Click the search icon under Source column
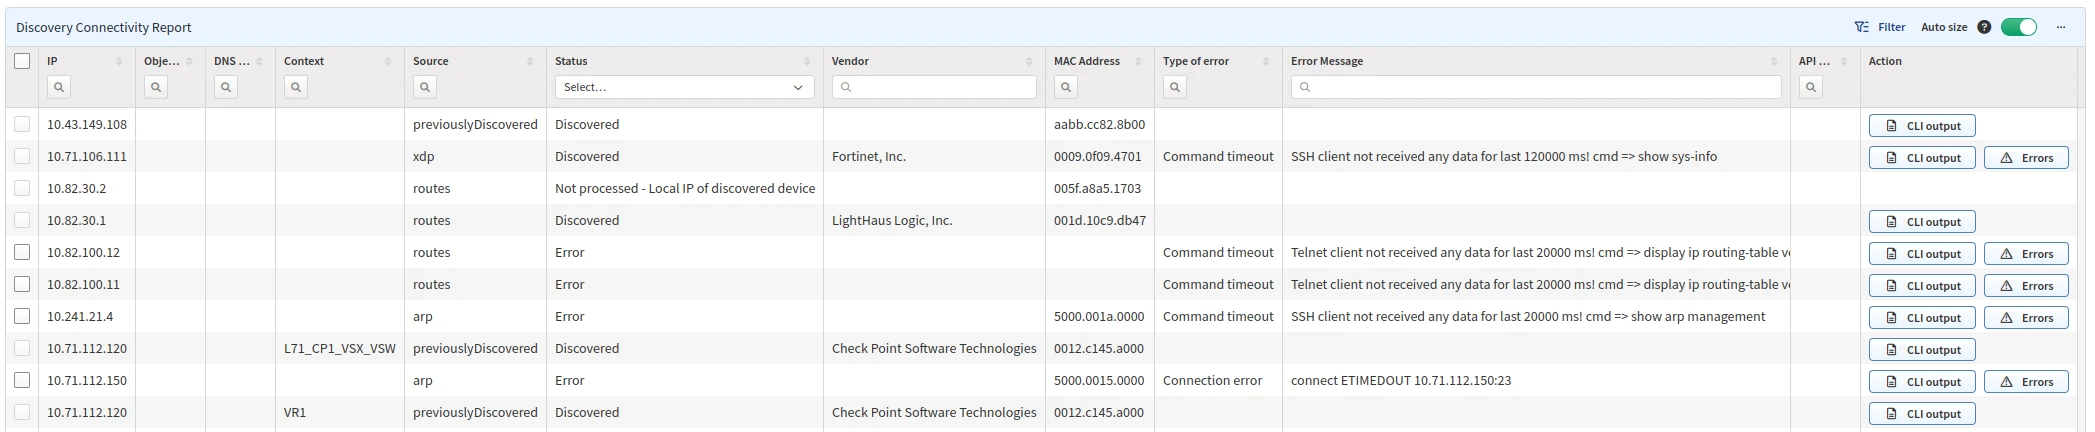Screen dimensions: 2095x432 point(425,88)
